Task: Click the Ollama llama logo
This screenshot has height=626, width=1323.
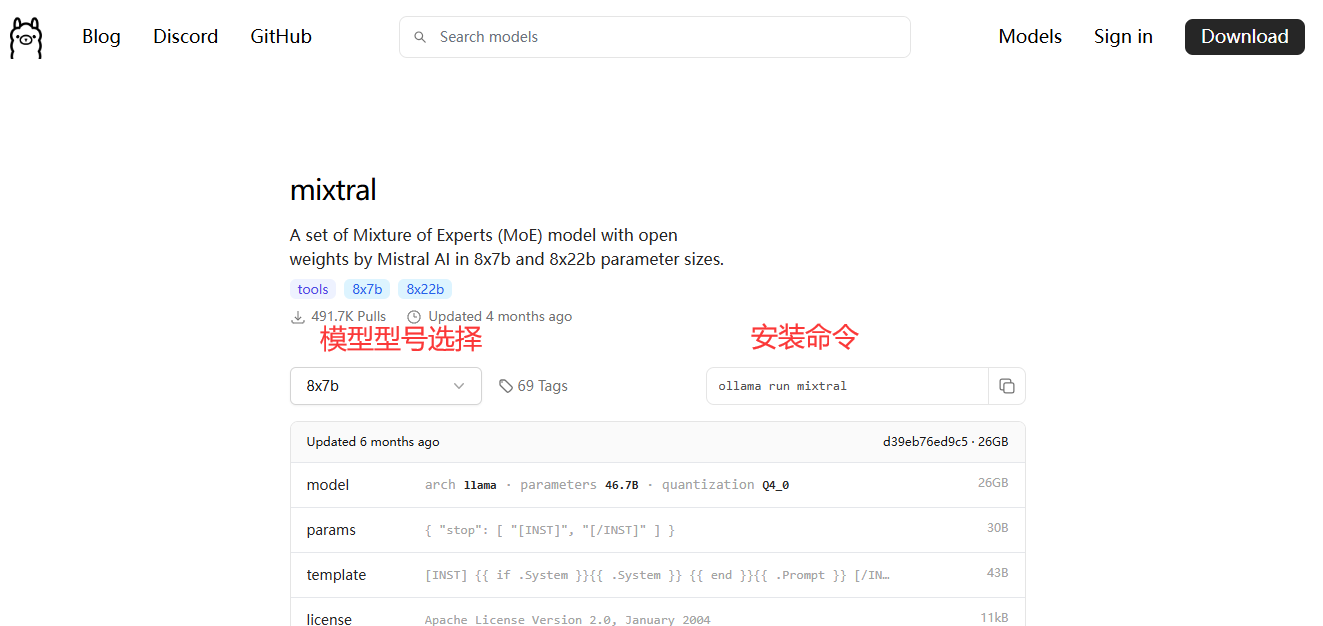Action: 26,37
